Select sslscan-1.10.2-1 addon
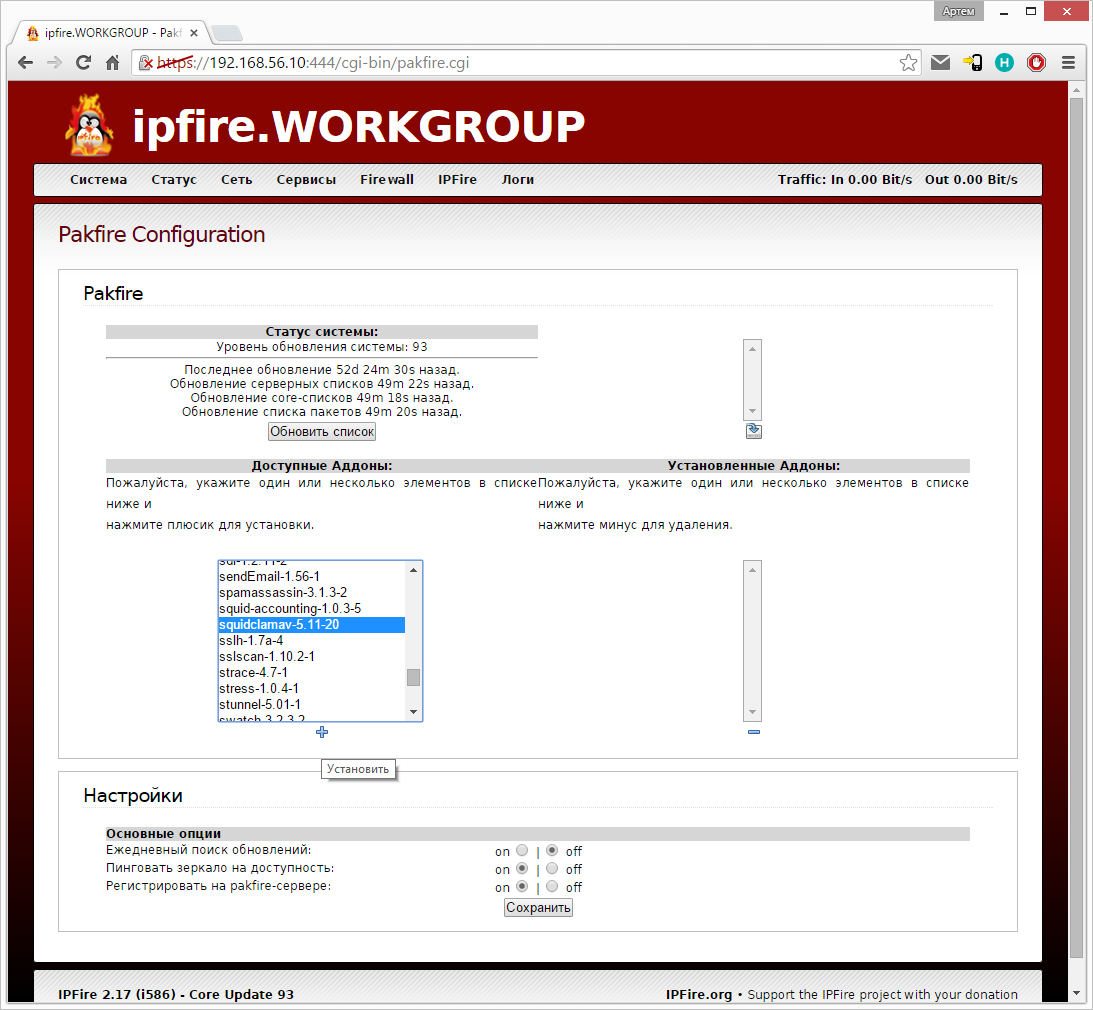 [x=312, y=657]
